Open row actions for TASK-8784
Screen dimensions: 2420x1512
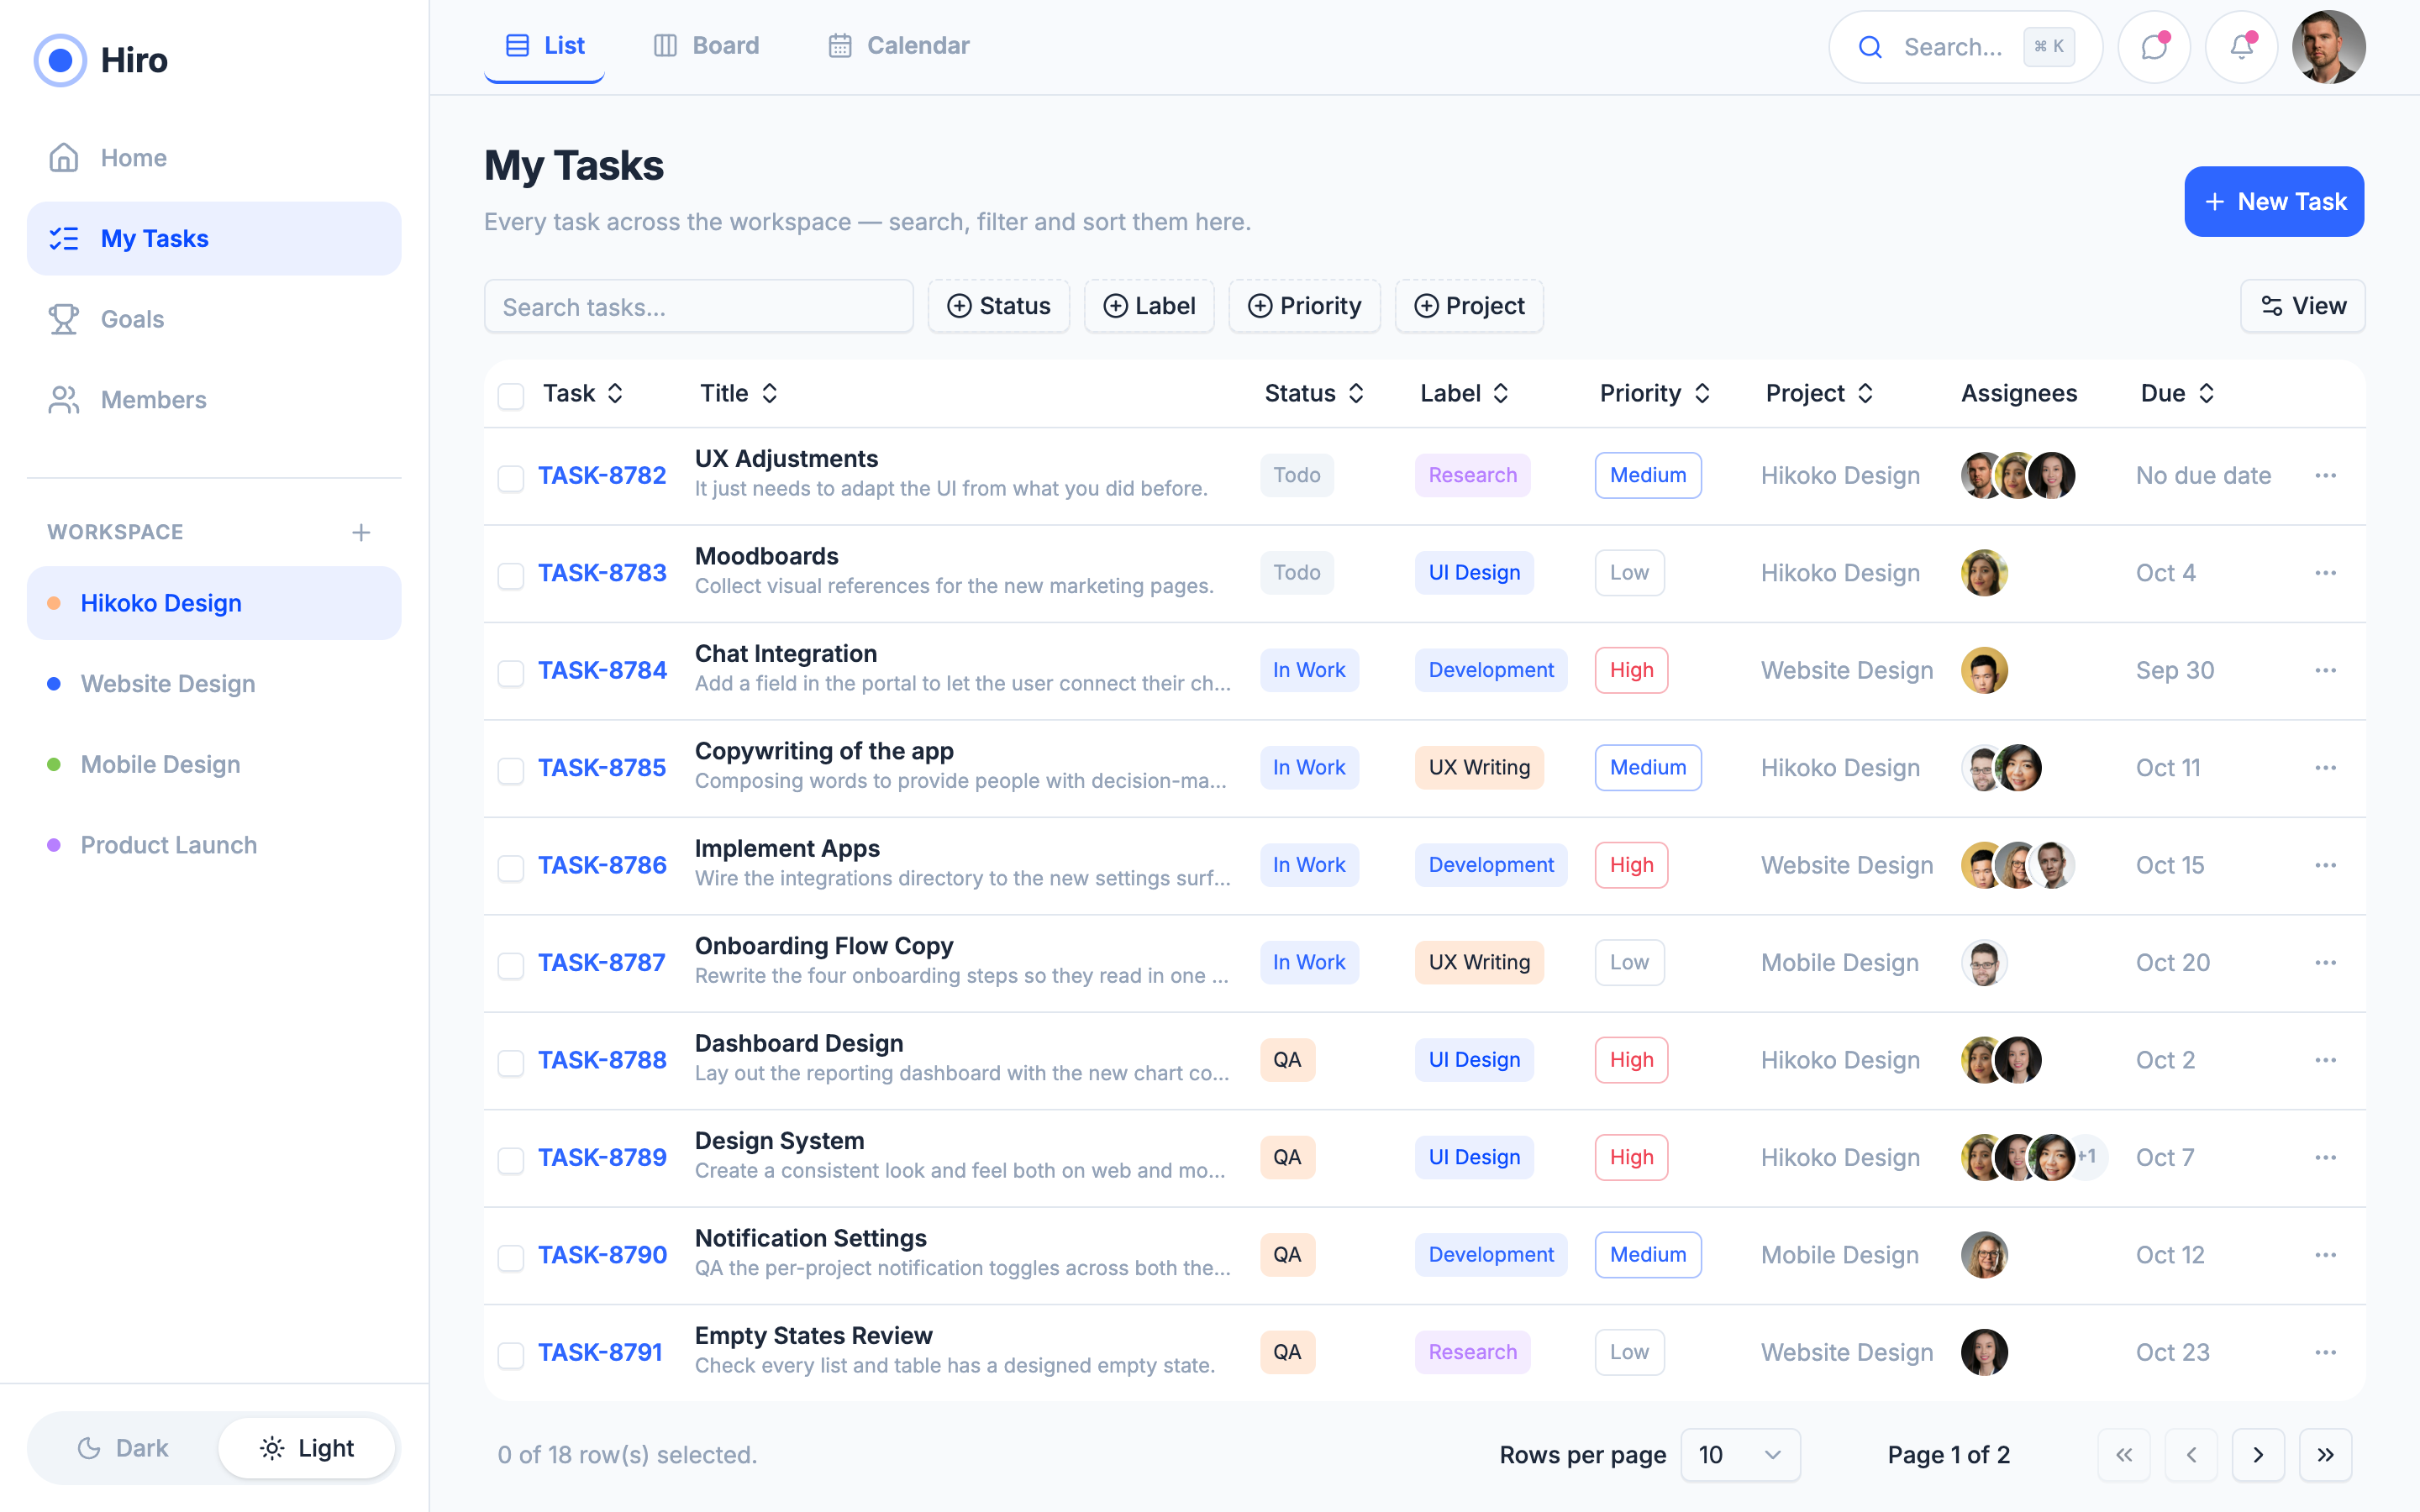(2325, 670)
